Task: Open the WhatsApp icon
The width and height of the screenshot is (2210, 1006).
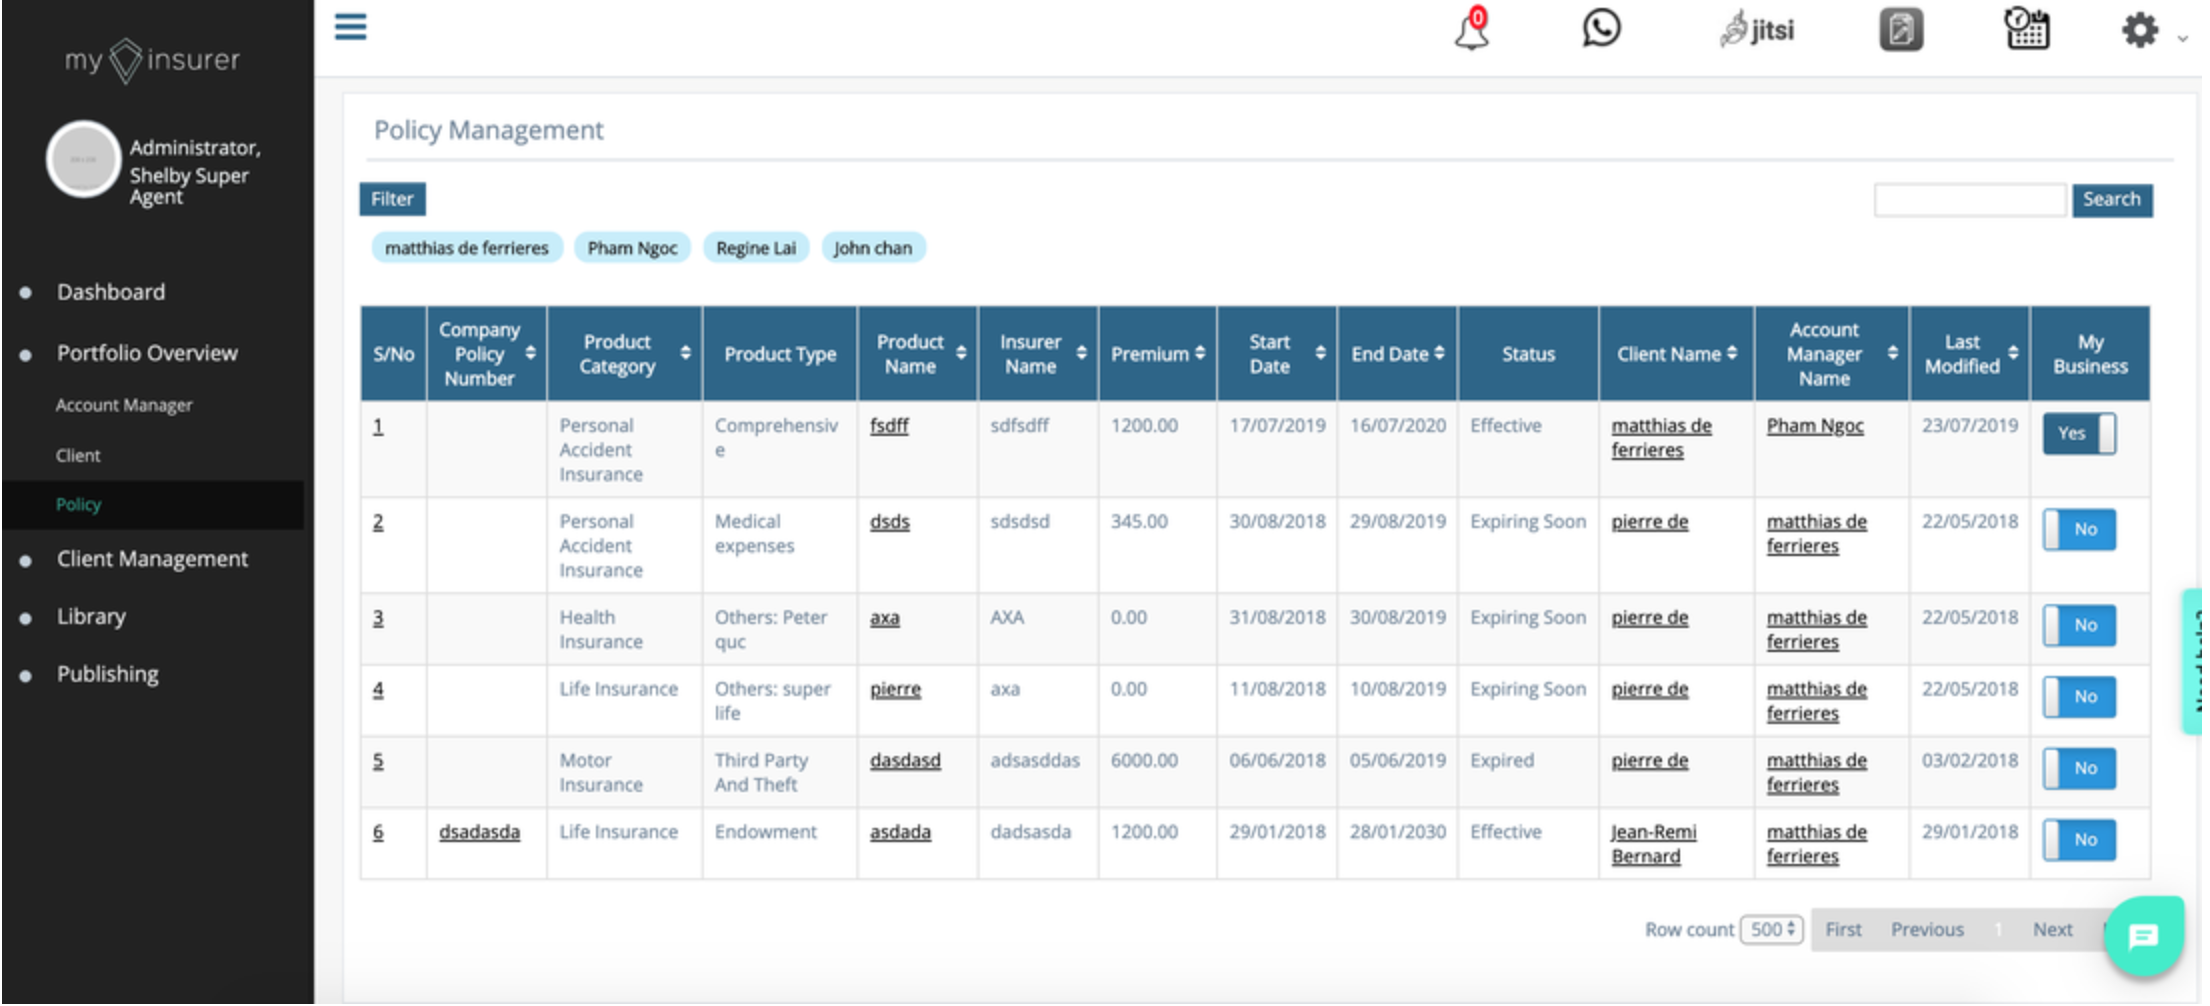Action: tap(1601, 28)
